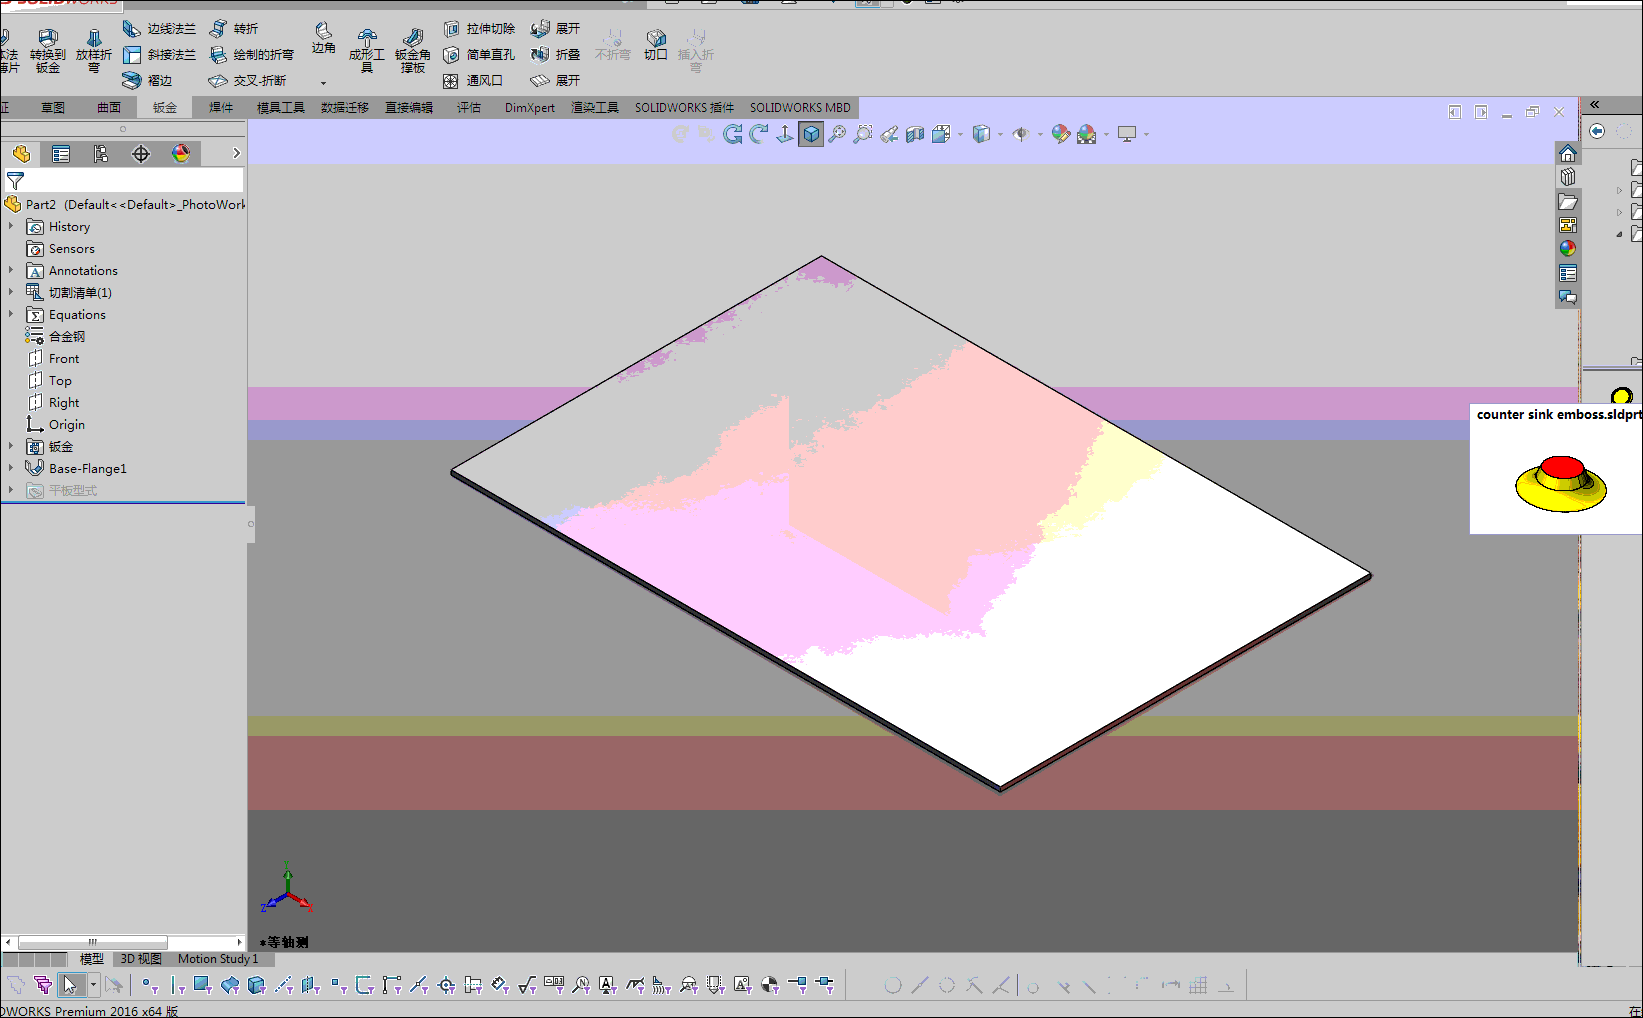Open the FeatureManager design tree tab
1643x1018 pixels.
point(21,153)
